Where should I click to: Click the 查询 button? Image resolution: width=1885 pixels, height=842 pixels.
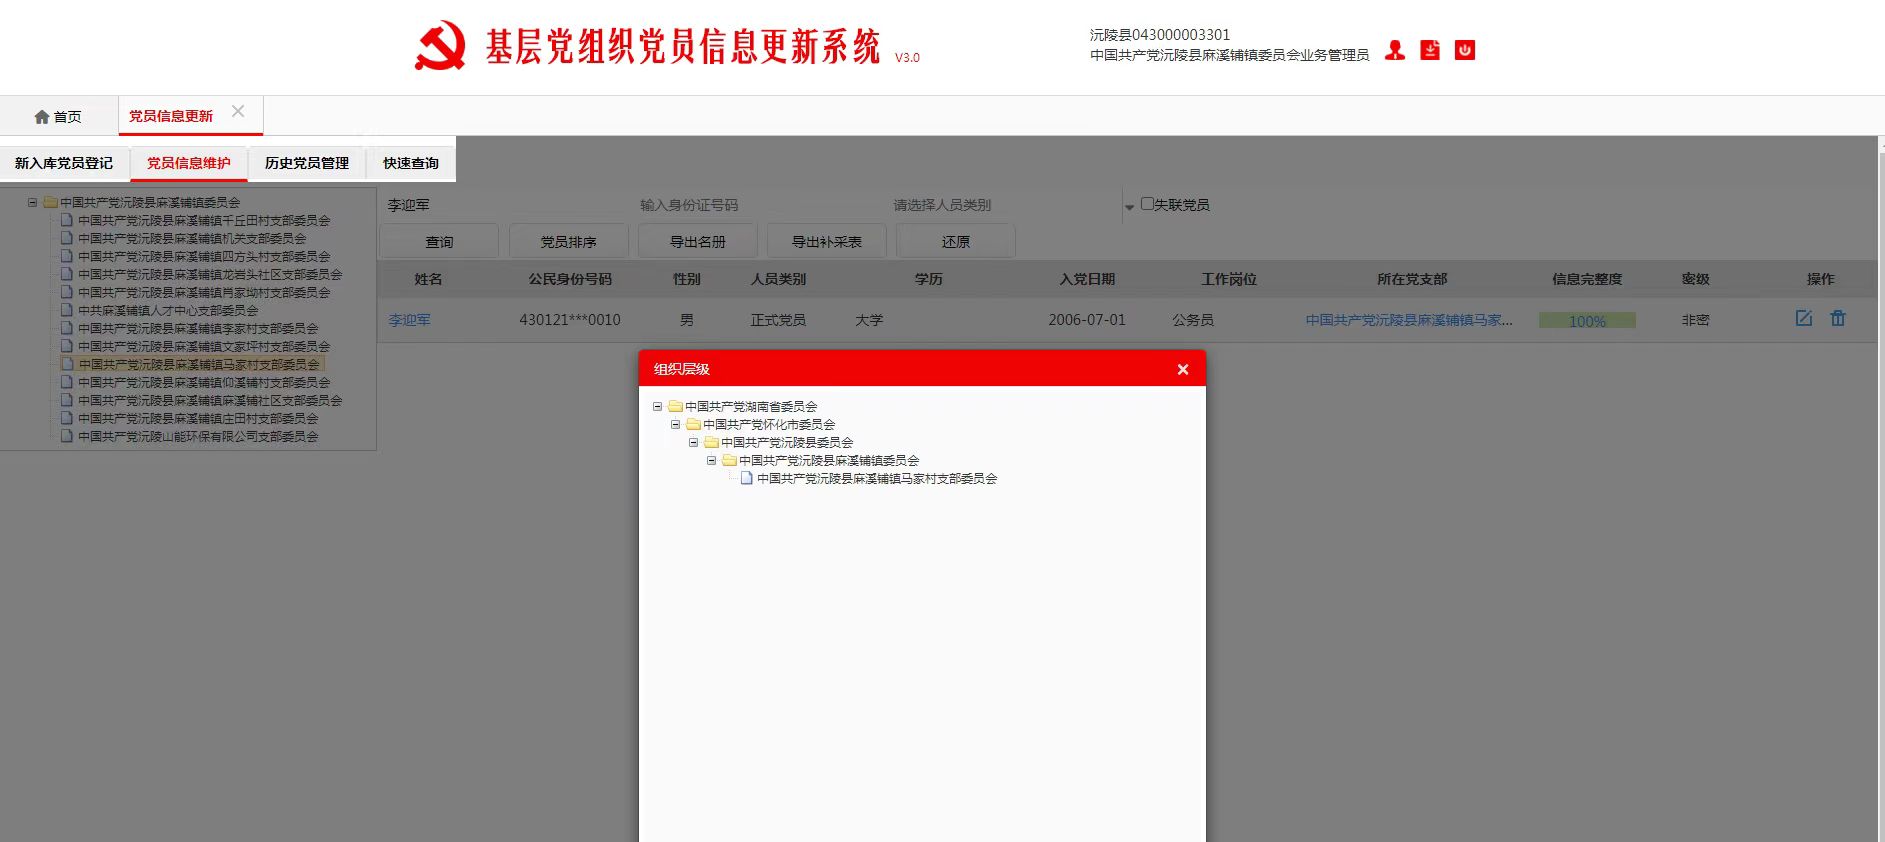tap(439, 242)
